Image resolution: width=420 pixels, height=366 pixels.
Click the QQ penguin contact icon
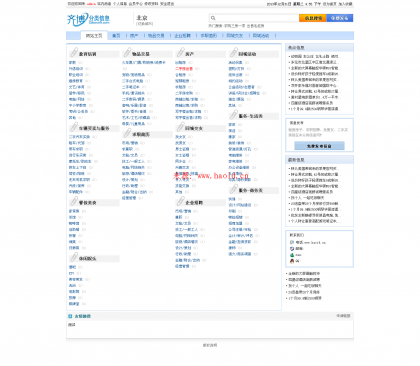click(292, 261)
